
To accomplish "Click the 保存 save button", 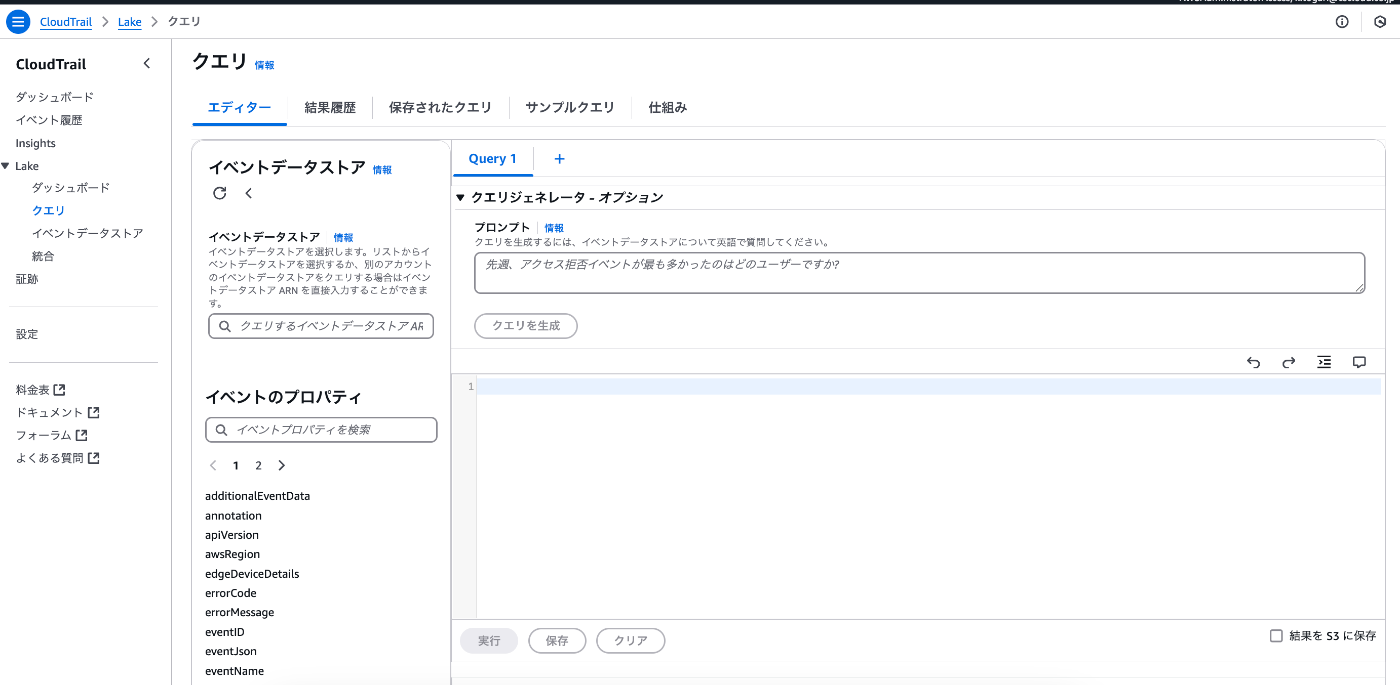I will (557, 641).
